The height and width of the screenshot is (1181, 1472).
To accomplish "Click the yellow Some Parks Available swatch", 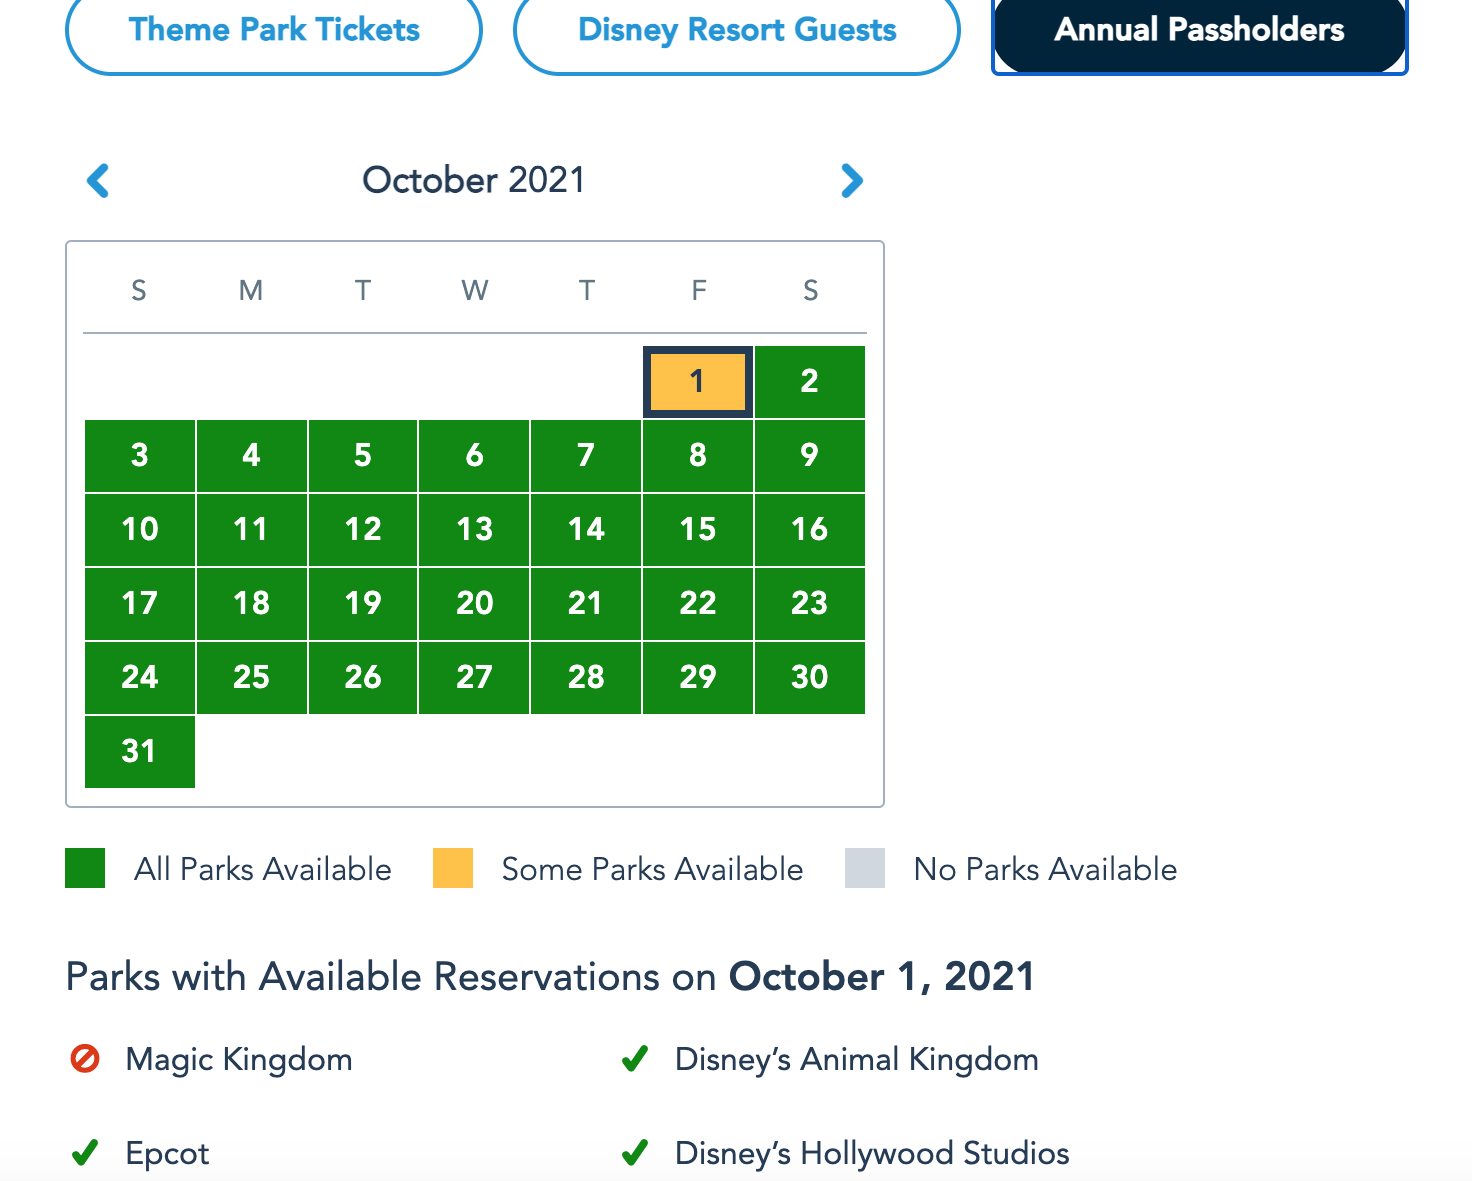I will [x=453, y=868].
